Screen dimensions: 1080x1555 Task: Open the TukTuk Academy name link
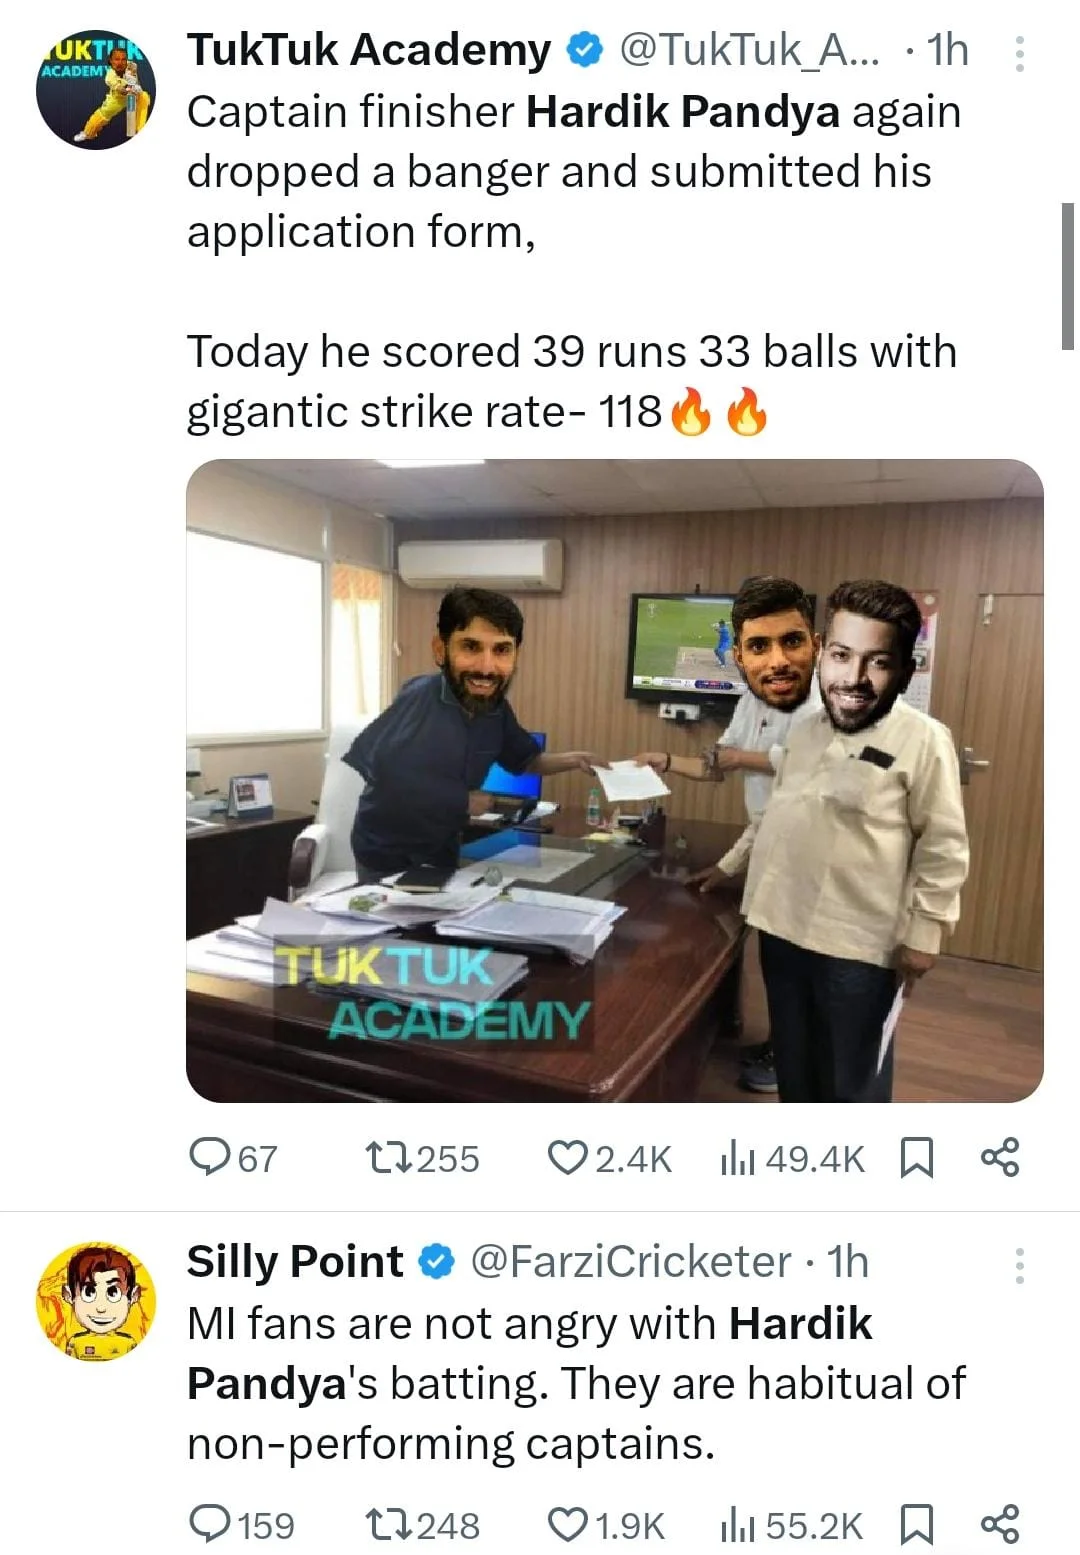click(x=368, y=50)
